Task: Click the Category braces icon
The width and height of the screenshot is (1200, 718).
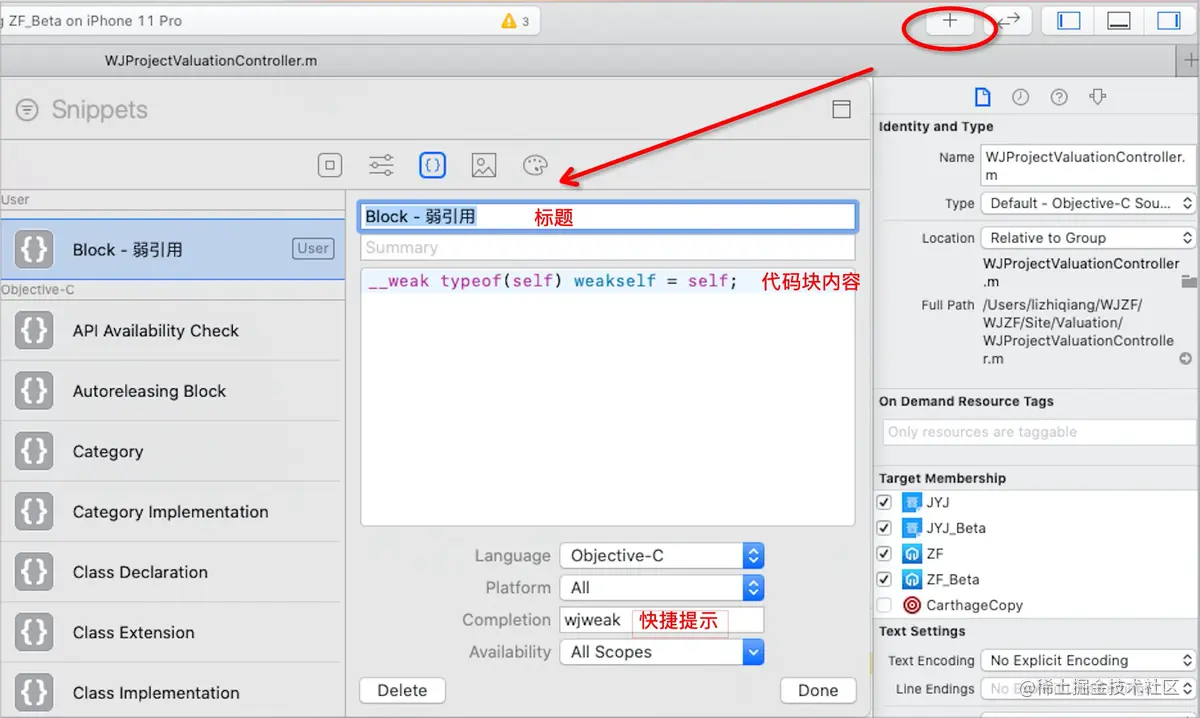Action: click(34, 452)
